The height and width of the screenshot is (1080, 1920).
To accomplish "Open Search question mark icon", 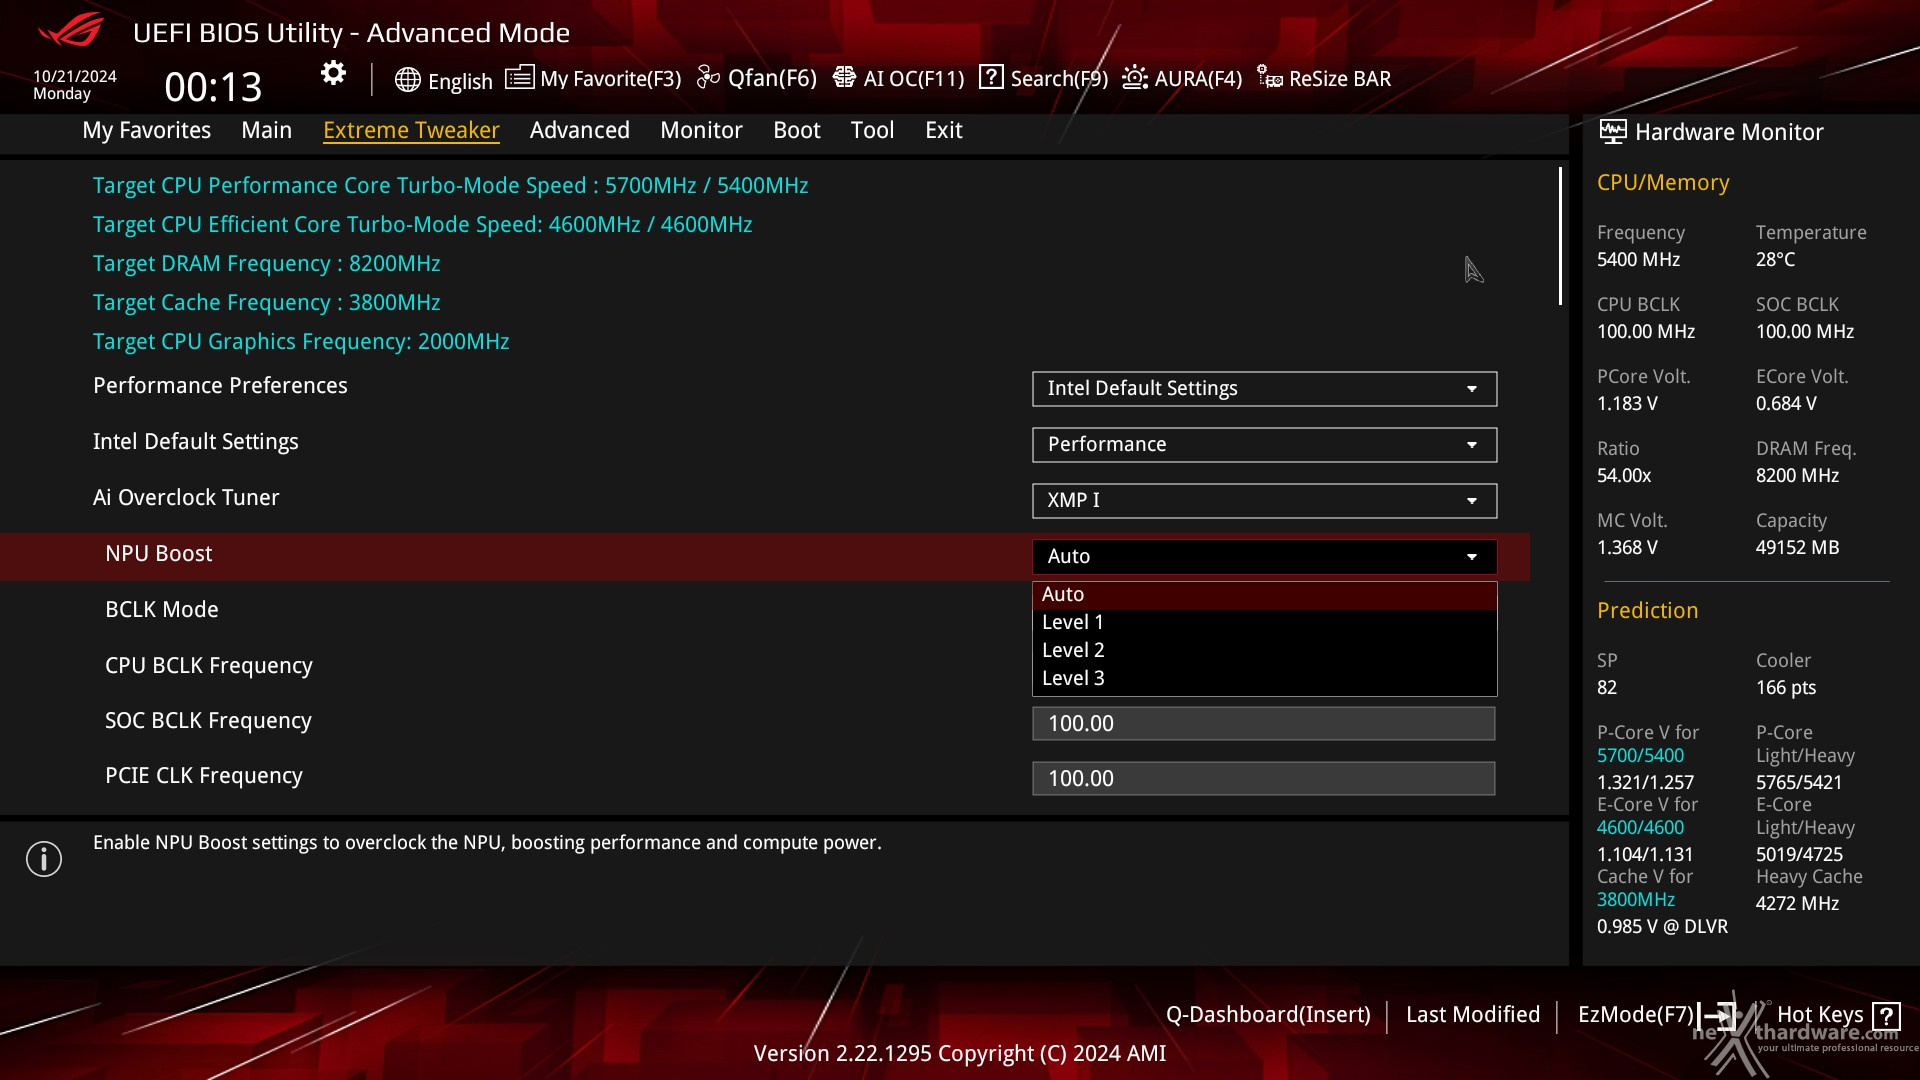I will pos(991,77).
